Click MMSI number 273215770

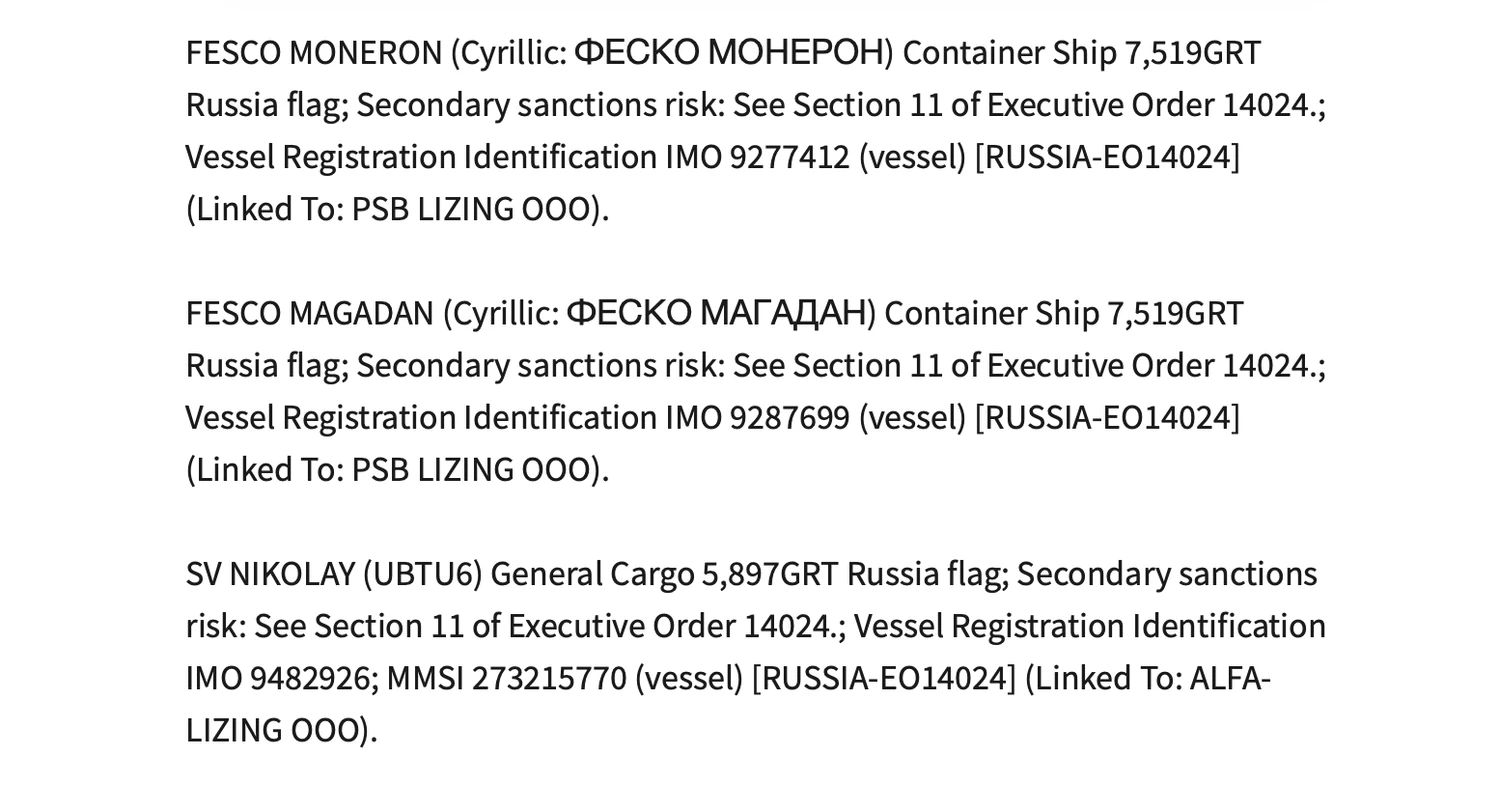click(x=549, y=679)
